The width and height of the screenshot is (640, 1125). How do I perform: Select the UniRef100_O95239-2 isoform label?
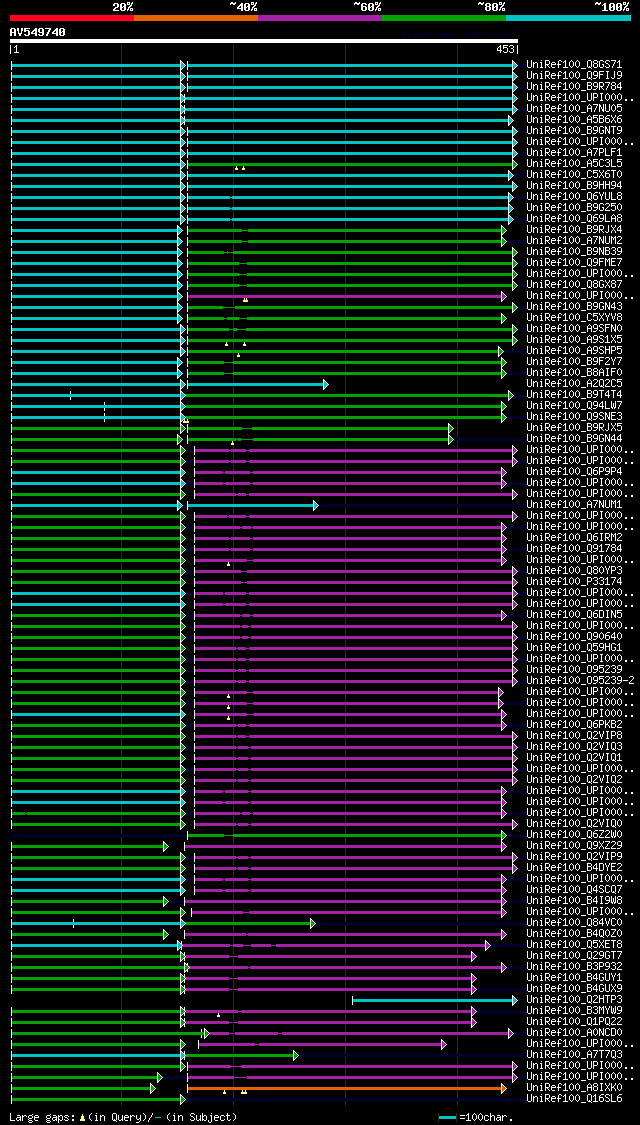pos(580,680)
